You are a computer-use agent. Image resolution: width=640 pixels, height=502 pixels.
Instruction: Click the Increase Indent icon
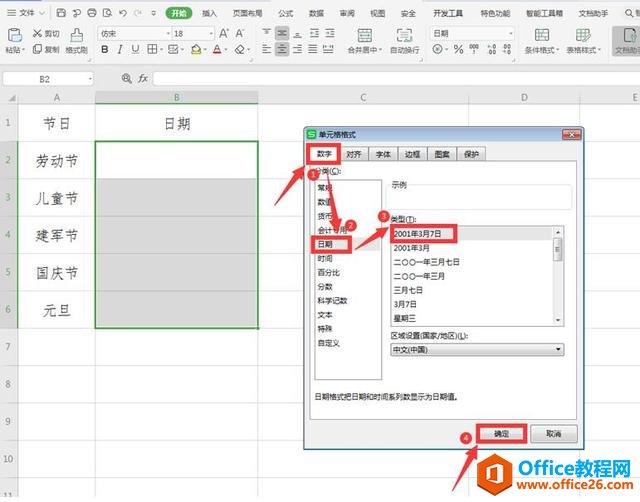coord(330,33)
